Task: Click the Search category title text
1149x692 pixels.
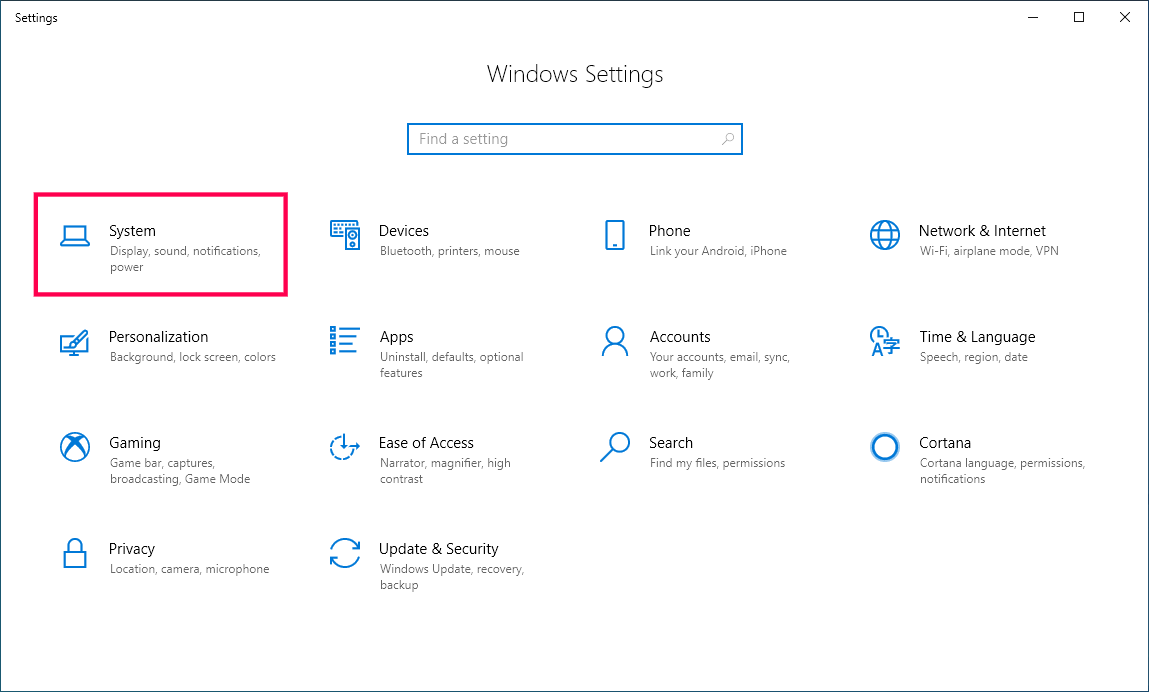Action: click(670, 443)
